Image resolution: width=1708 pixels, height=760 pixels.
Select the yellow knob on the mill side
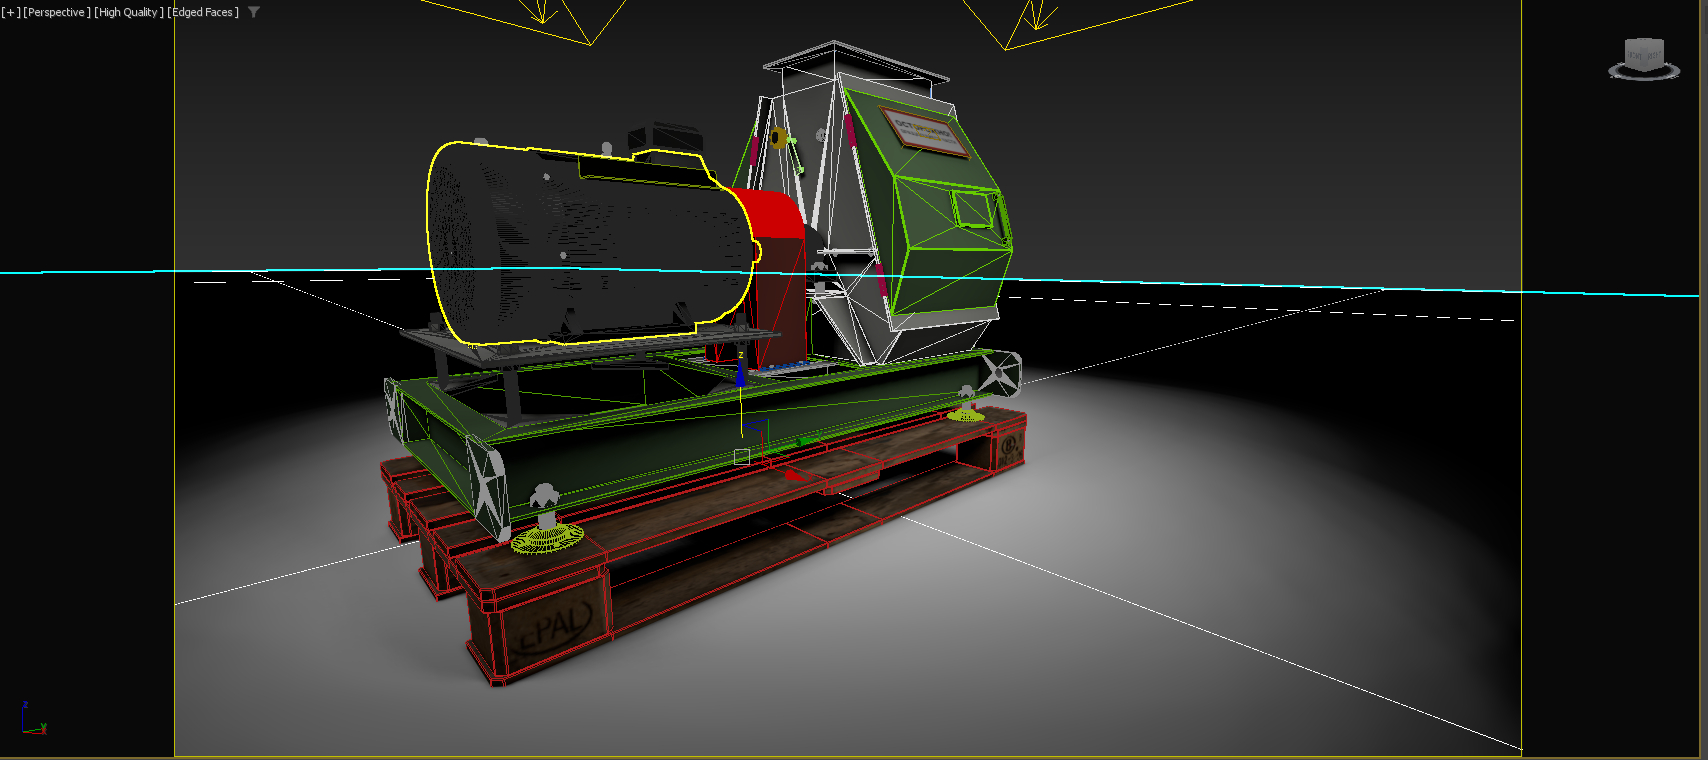tap(777, 137)
